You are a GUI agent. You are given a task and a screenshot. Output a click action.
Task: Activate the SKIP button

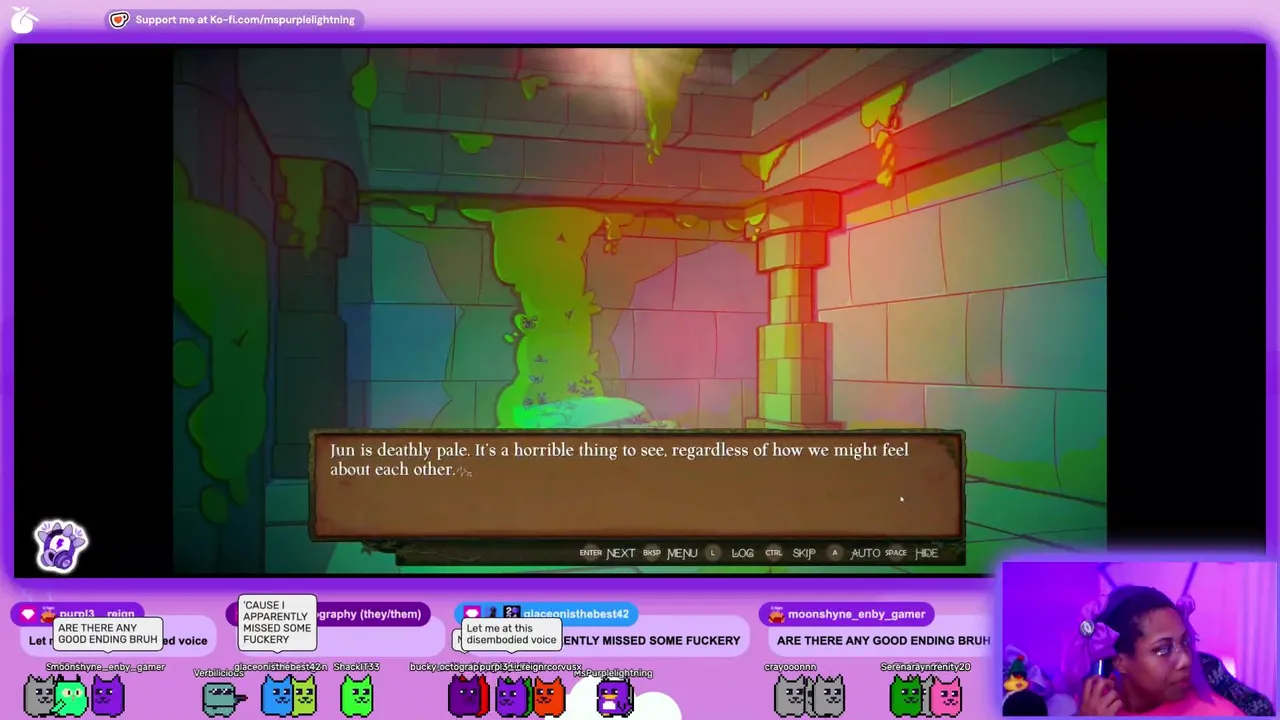coord(804,553)
